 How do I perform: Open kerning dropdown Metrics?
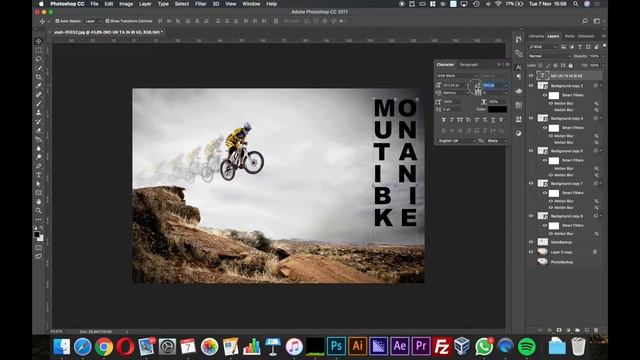point(456,93)
